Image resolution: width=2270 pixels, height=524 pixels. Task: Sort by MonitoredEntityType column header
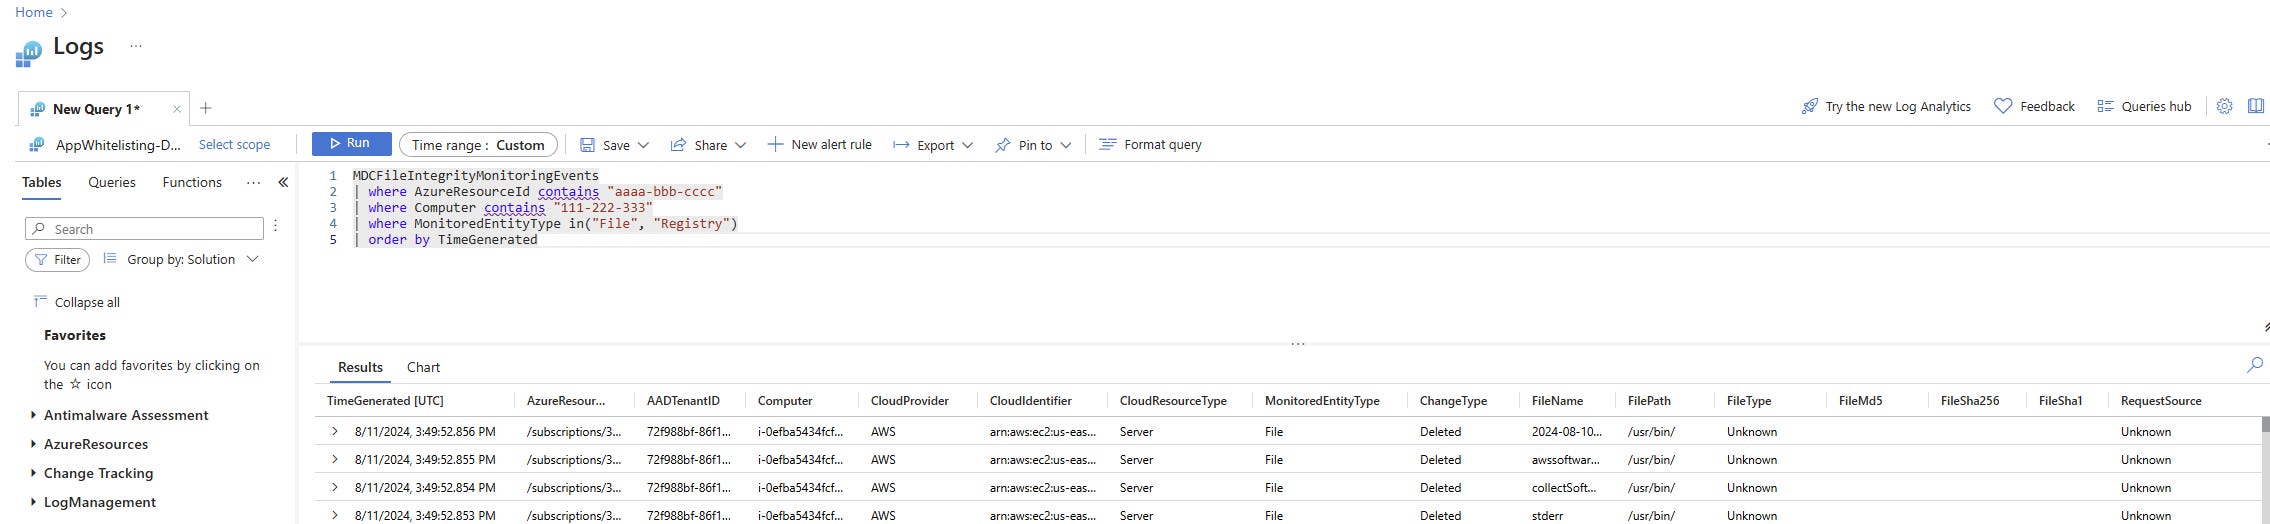pos(1322,401)
